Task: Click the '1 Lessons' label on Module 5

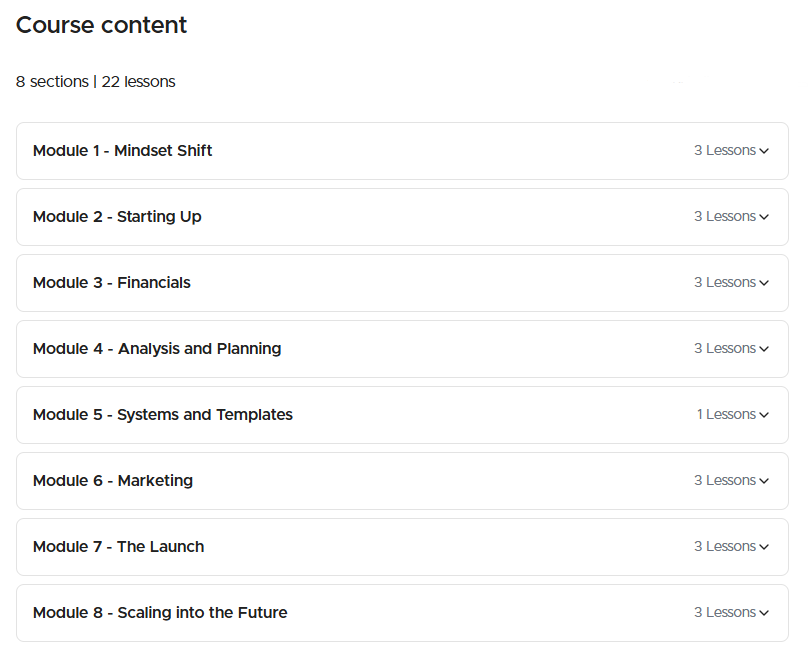Action: pyautogui.click(x=726, y=414)
